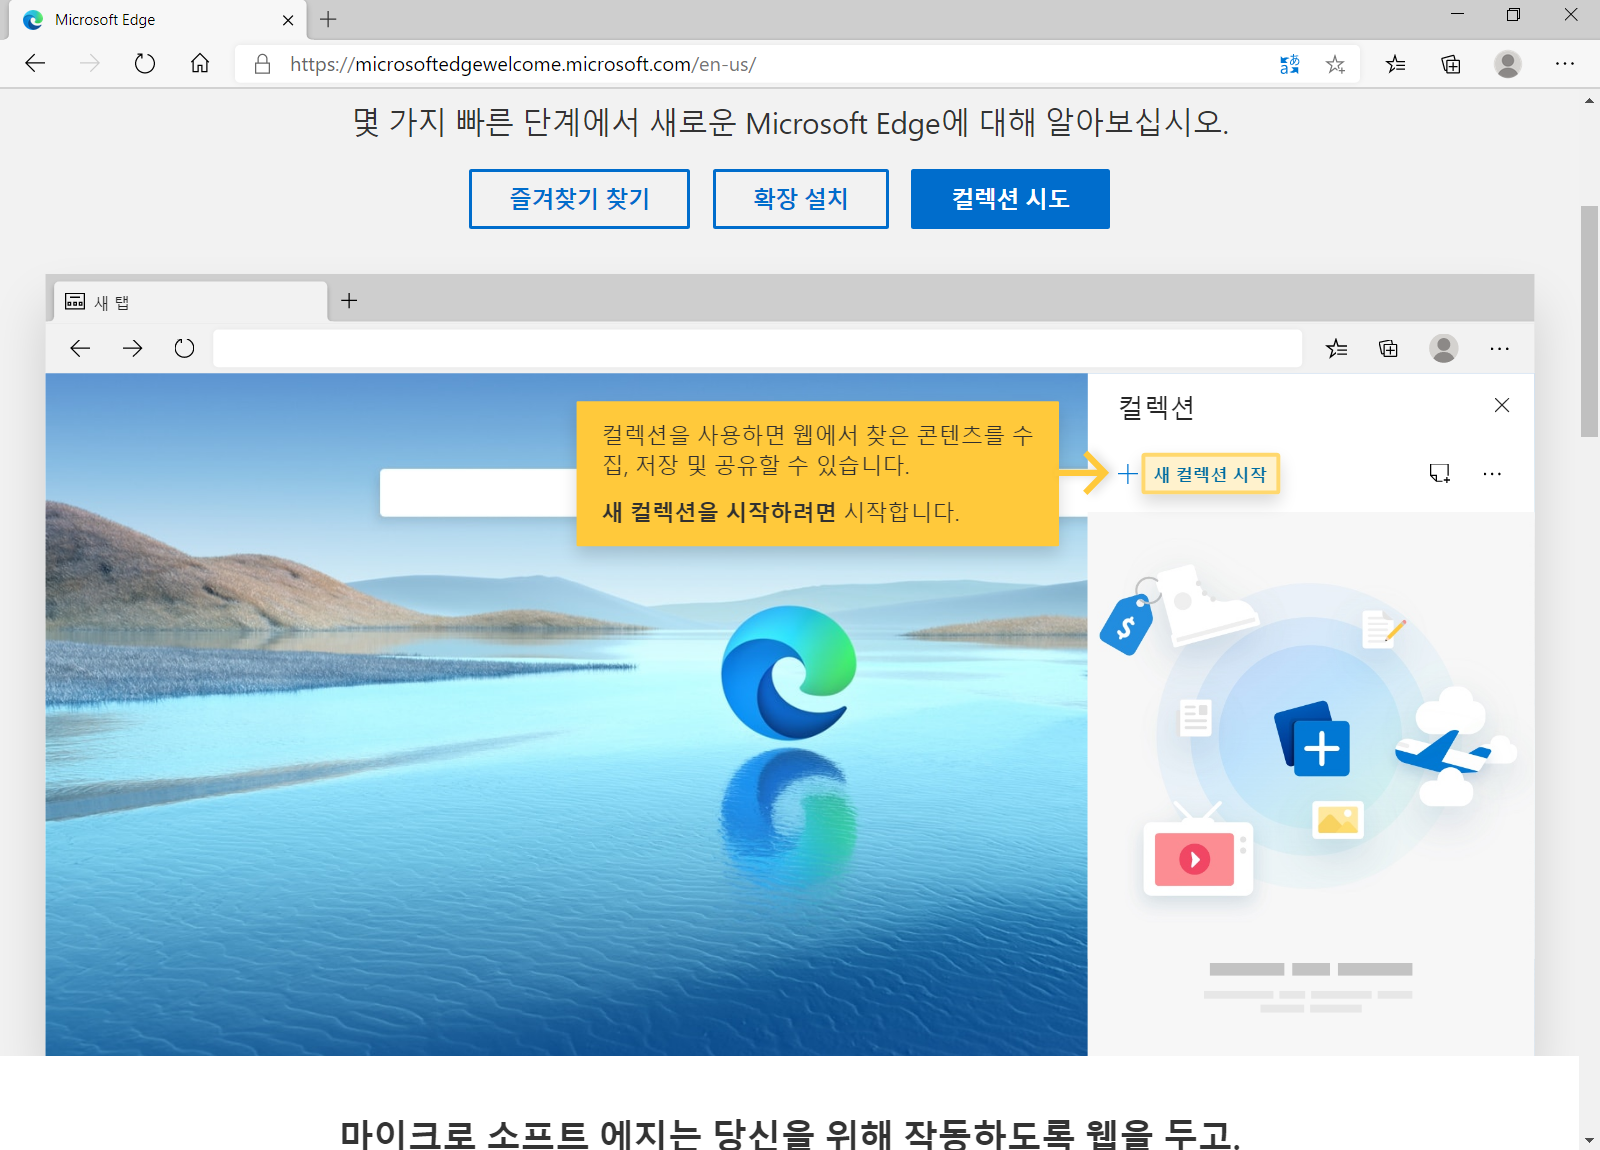Open the user profile avatar

pyautogui.click(x=1508, y=64)
